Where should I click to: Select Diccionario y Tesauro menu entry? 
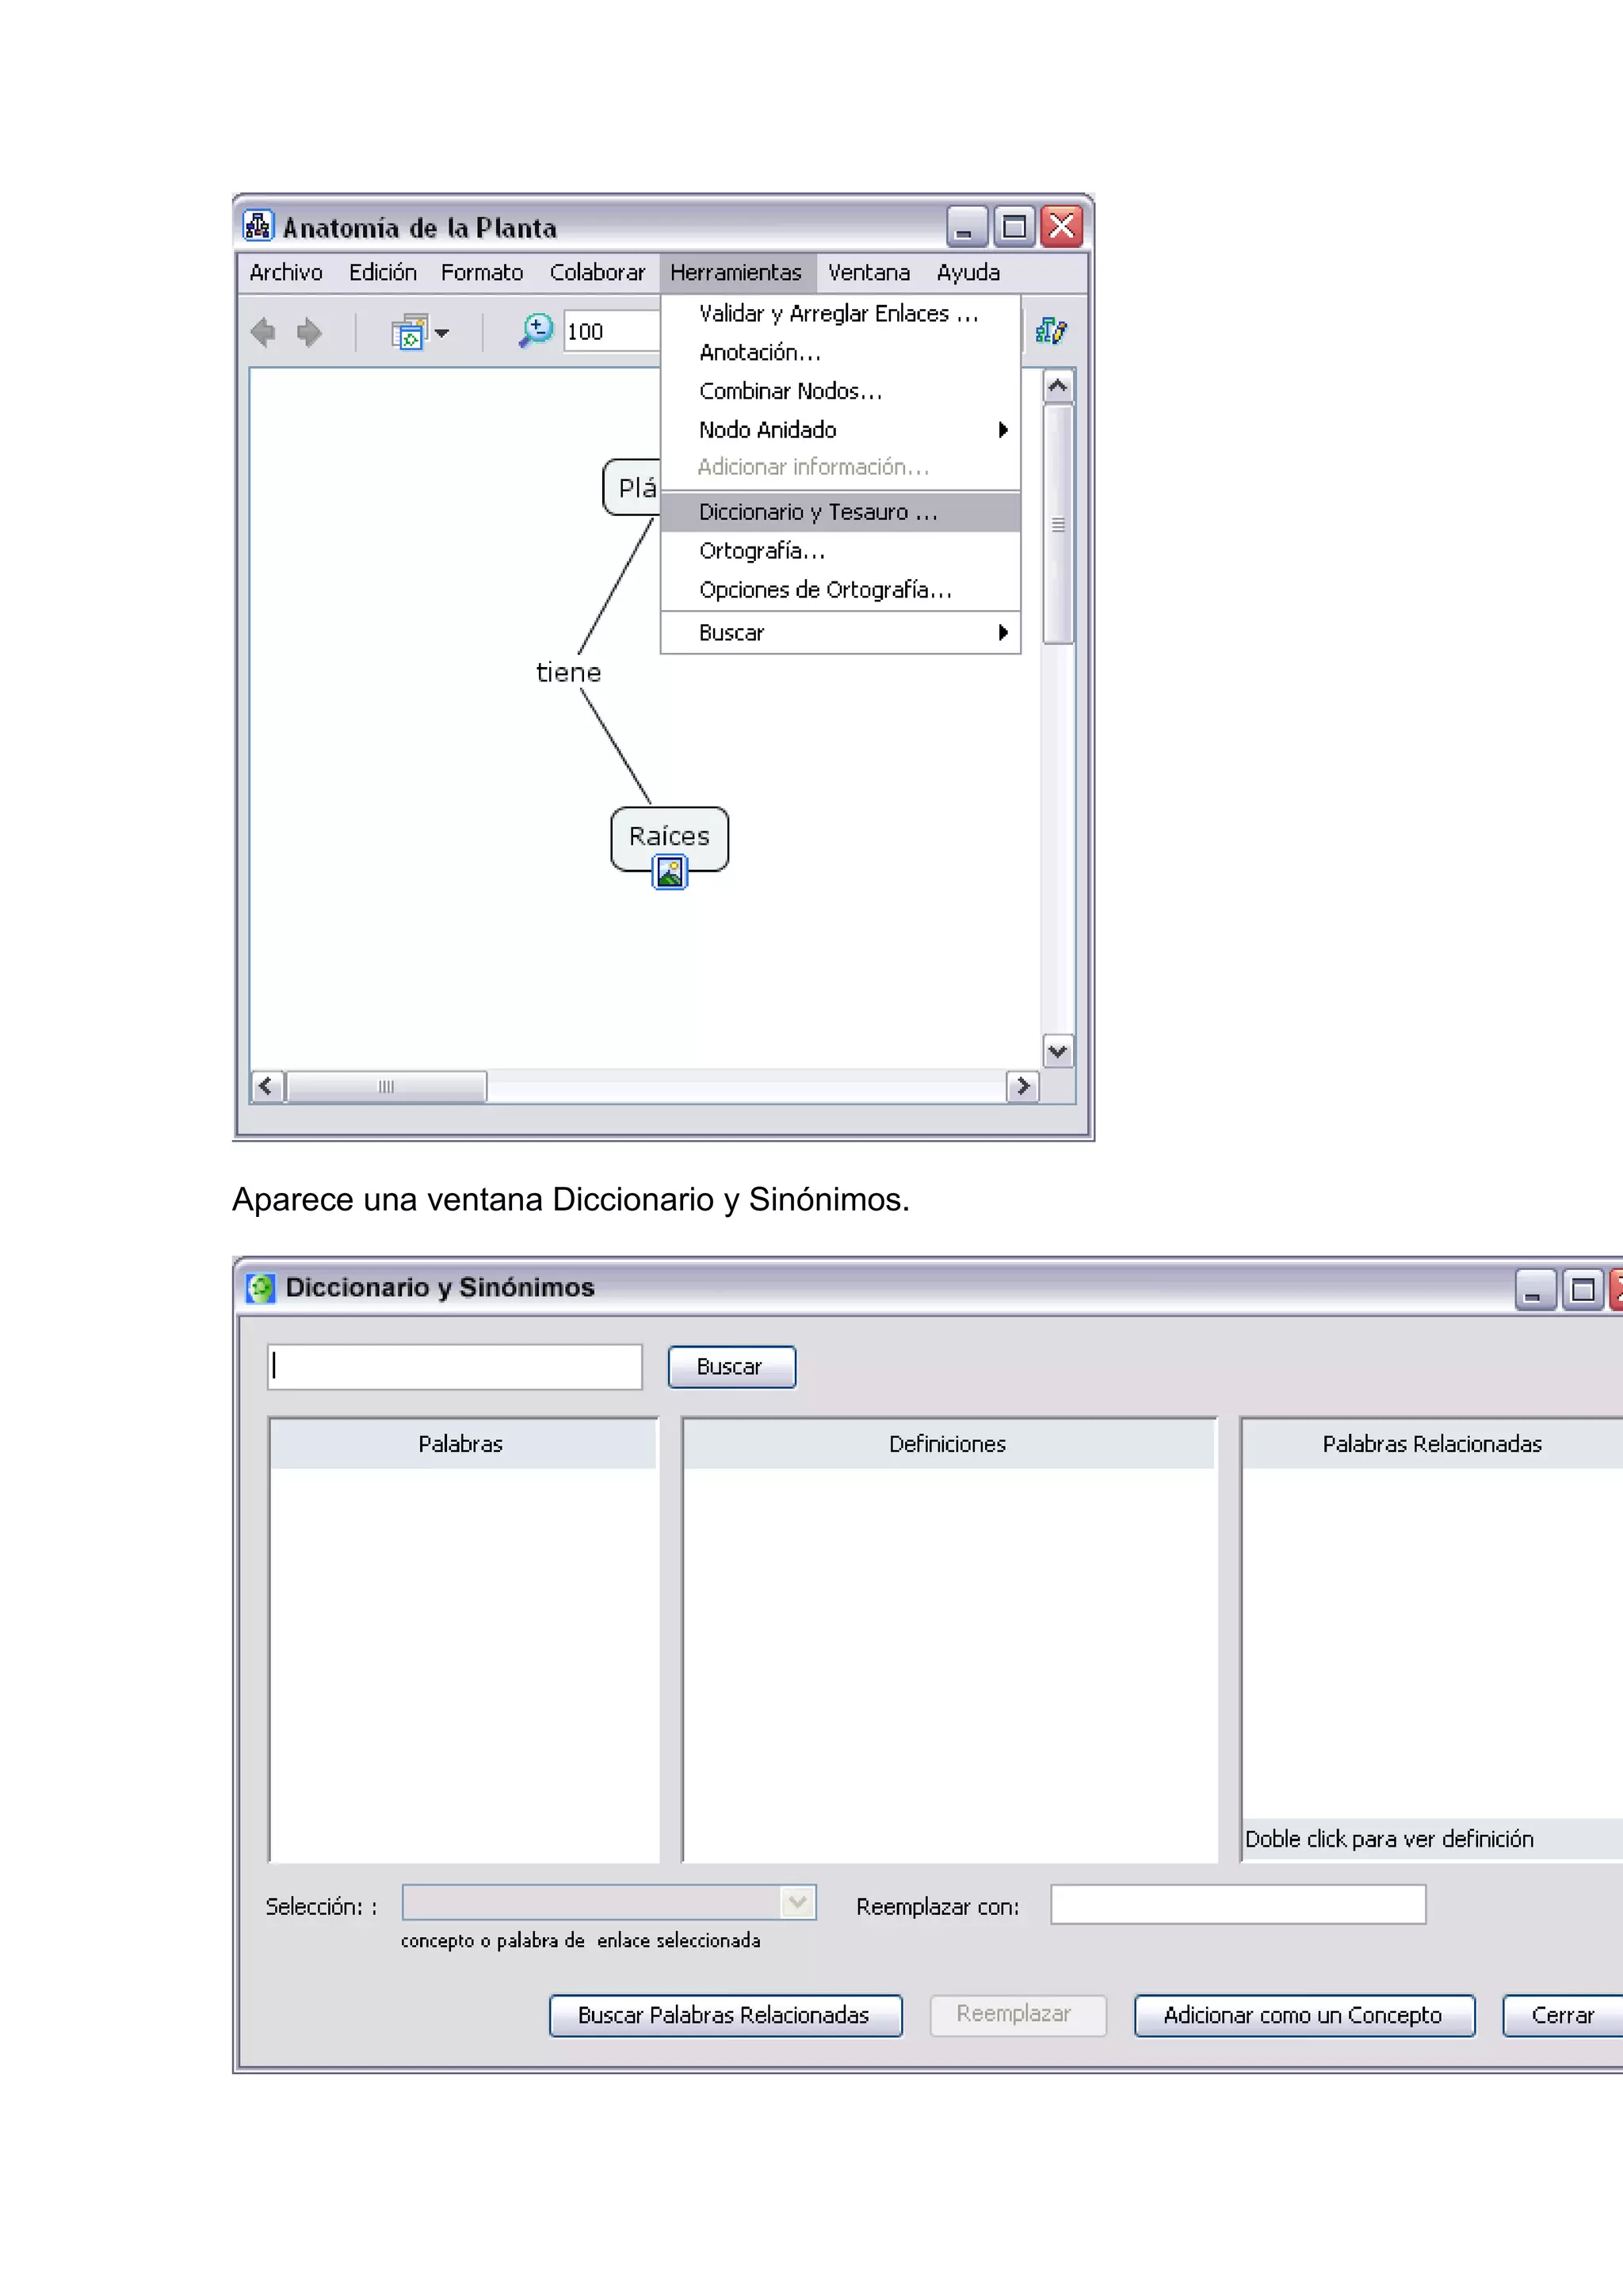[x=818, y=512]
